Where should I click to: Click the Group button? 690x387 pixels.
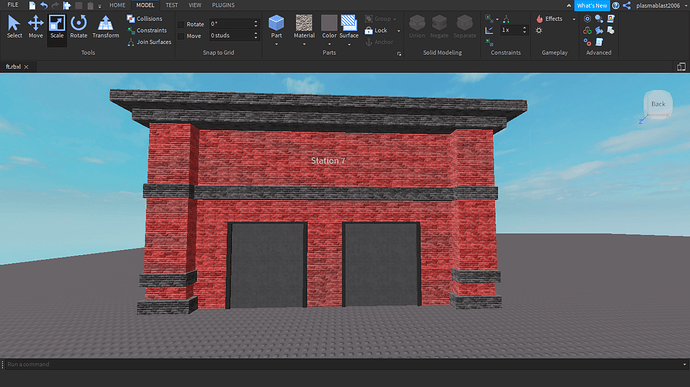pyautogui.click(x=378, y=19)
